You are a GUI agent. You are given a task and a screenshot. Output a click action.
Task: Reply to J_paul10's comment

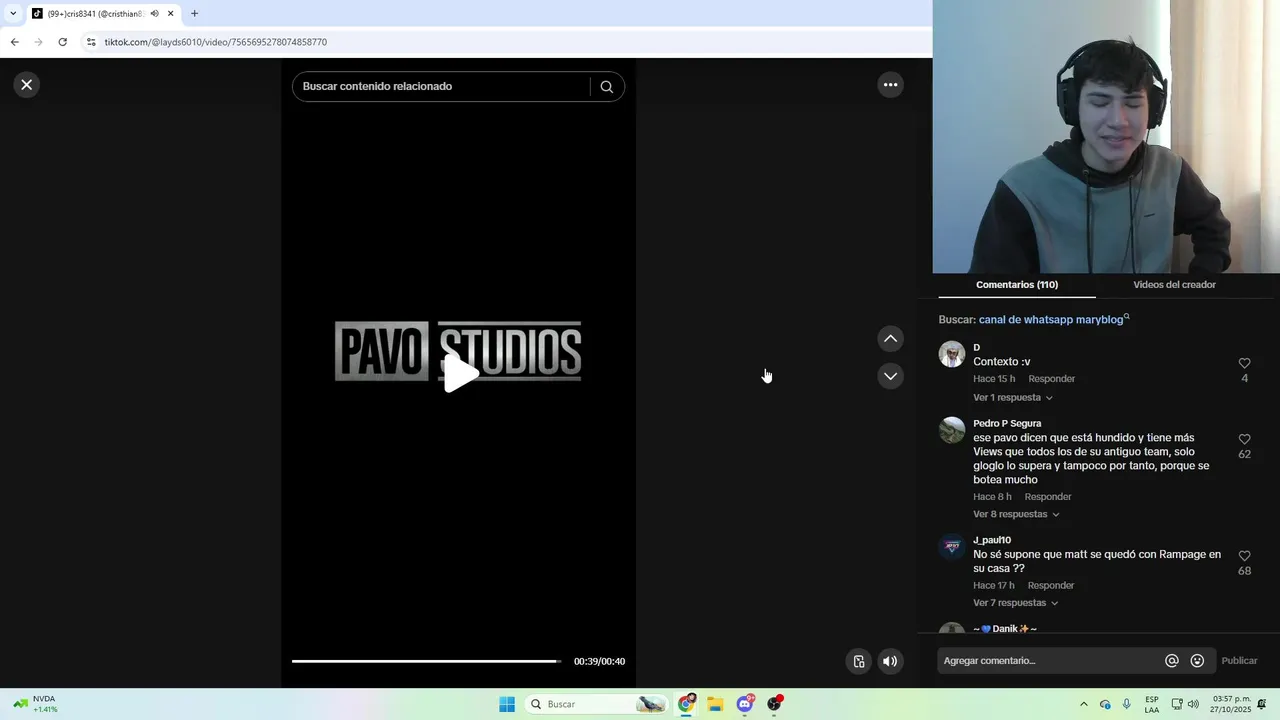click(1051, 586)
